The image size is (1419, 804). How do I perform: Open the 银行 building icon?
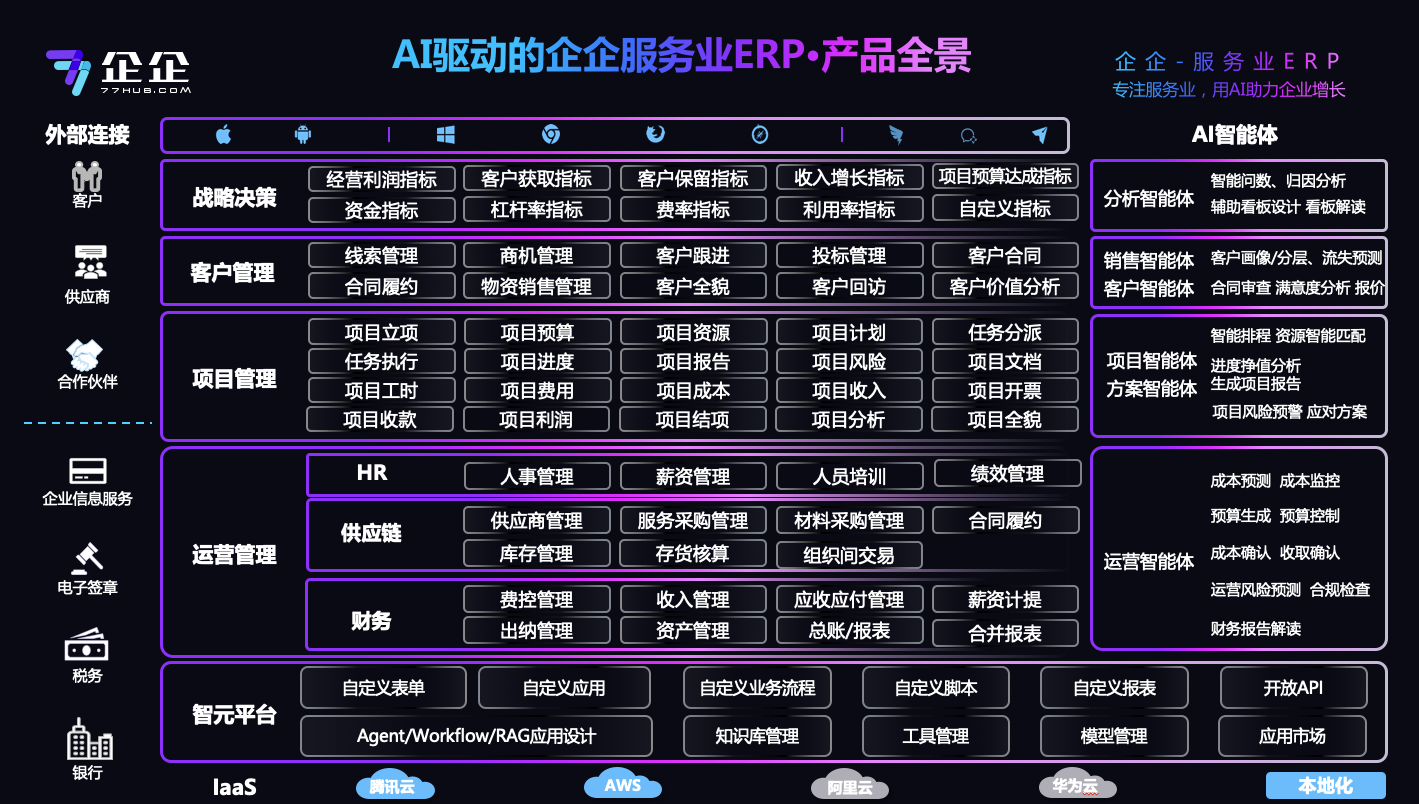pos(88,740)
